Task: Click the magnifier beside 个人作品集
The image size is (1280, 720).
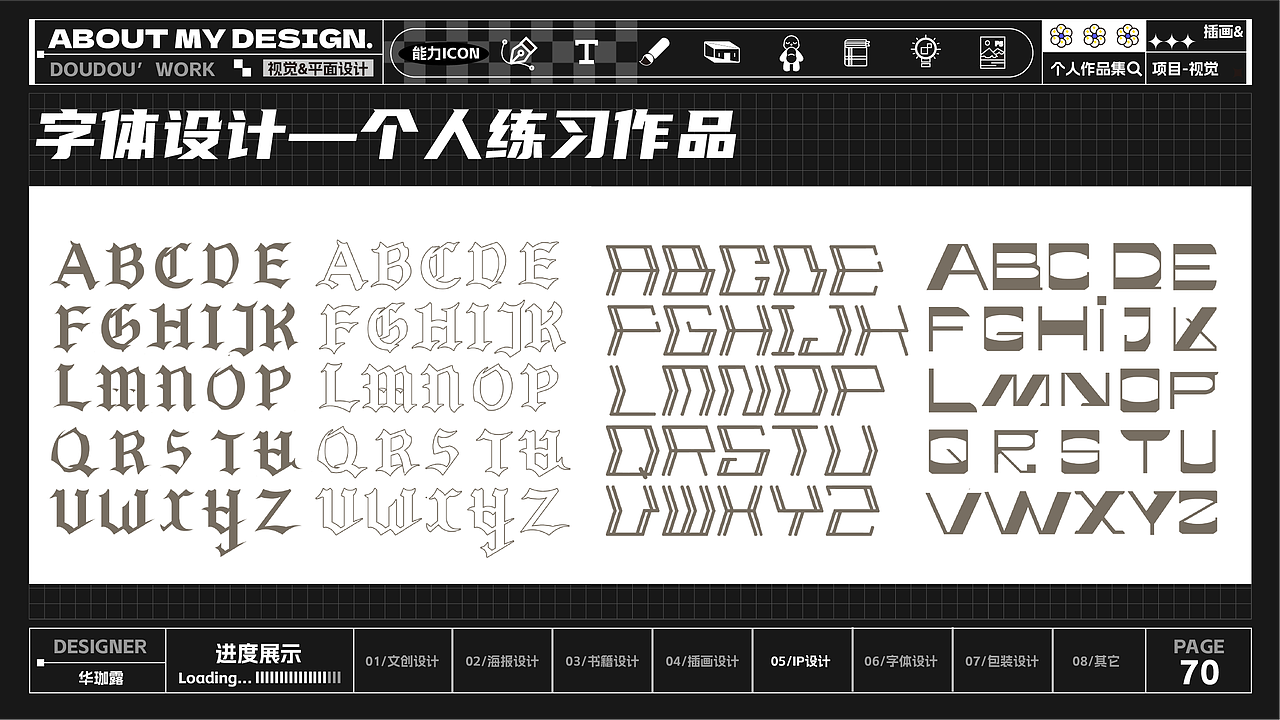Action: [1134, 70]
